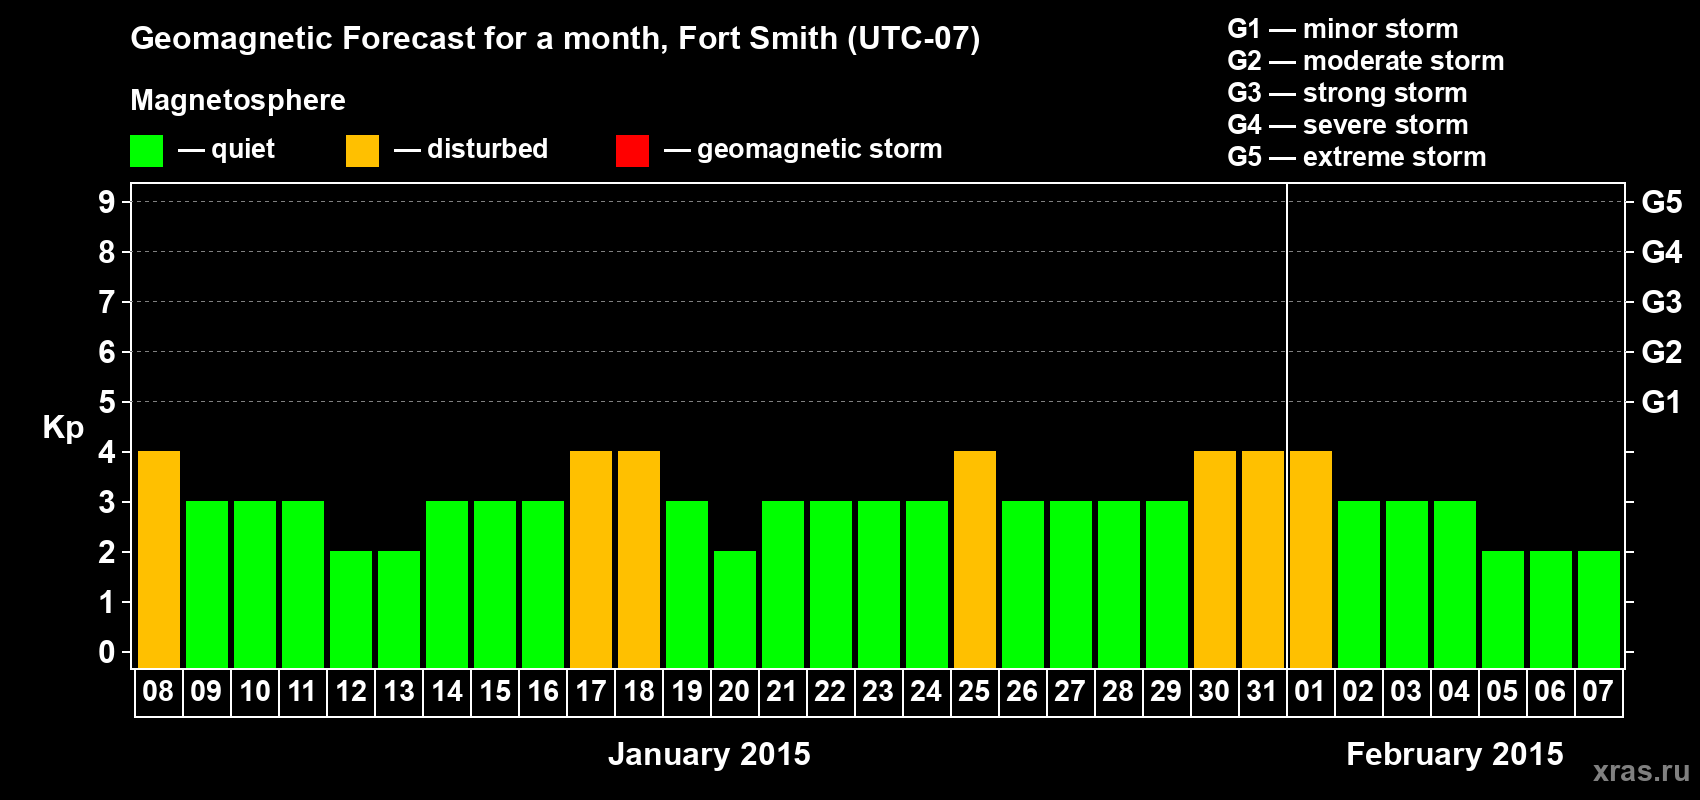Screen dimensions: 1700x800
Task: Click the date cell 12
Action: click(x=351, y=692)
